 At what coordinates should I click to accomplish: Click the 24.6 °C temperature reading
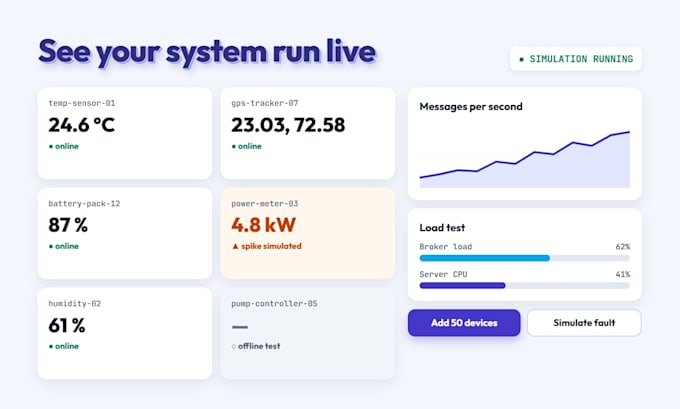82,125
